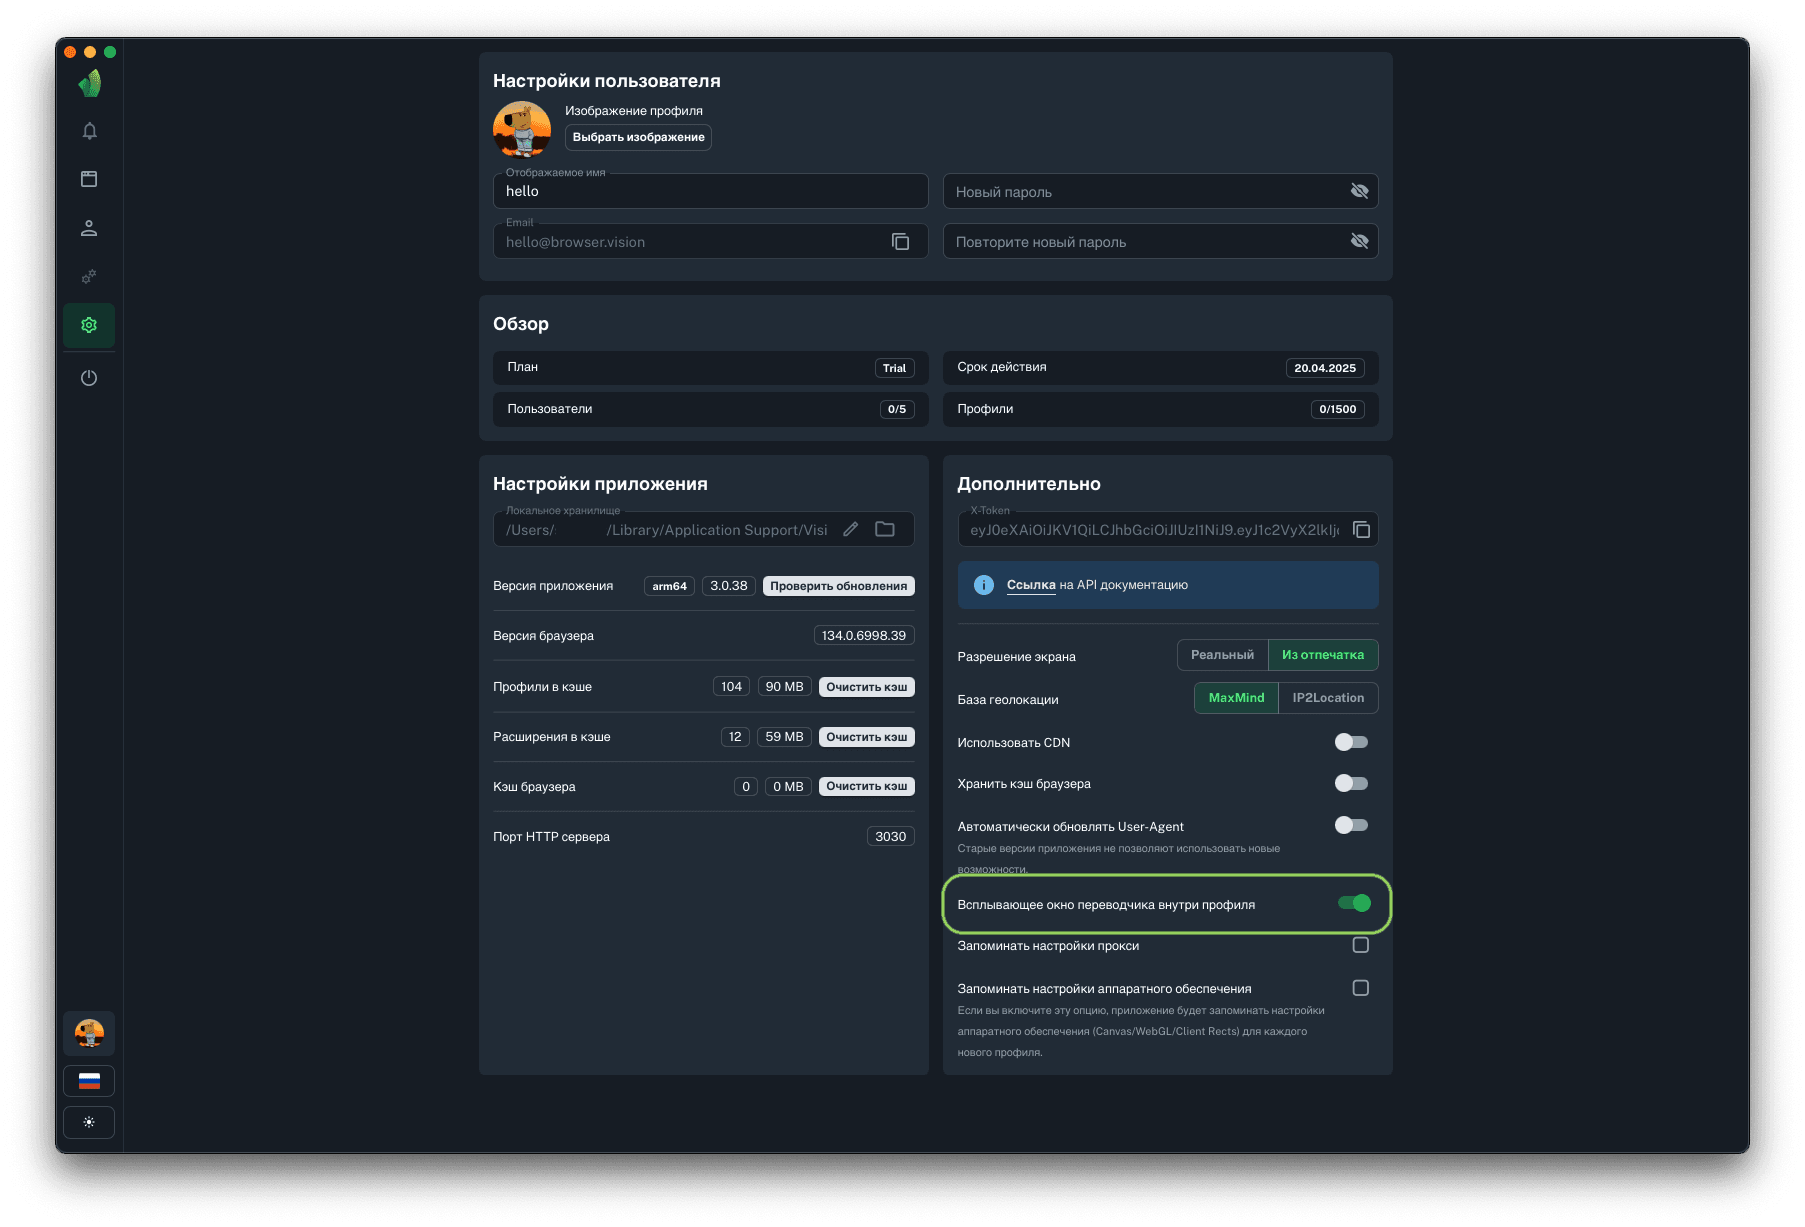Copy the email address to clipboard

click(900, 242)
